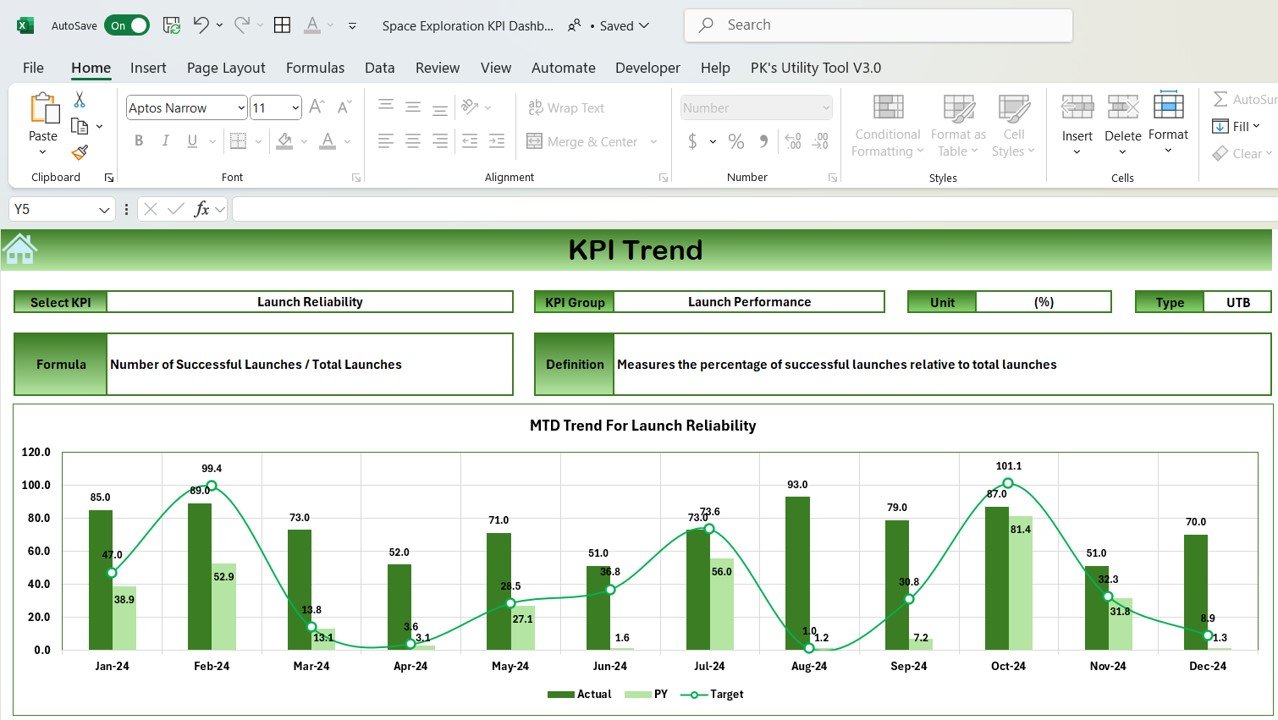Toggle Wrap Text
Image resolution: width=1278 pixels, height=720 pixels.
[x=565, y=108]
